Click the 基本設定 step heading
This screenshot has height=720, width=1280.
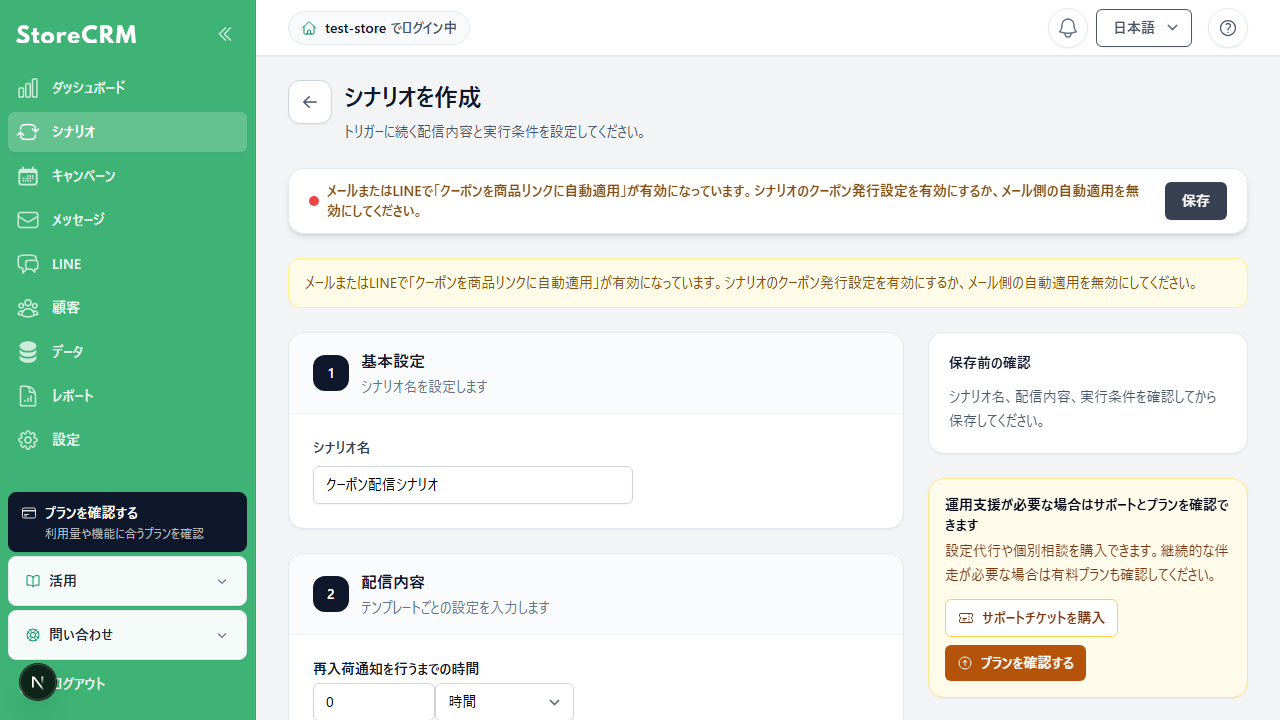(x=393, y=361)
